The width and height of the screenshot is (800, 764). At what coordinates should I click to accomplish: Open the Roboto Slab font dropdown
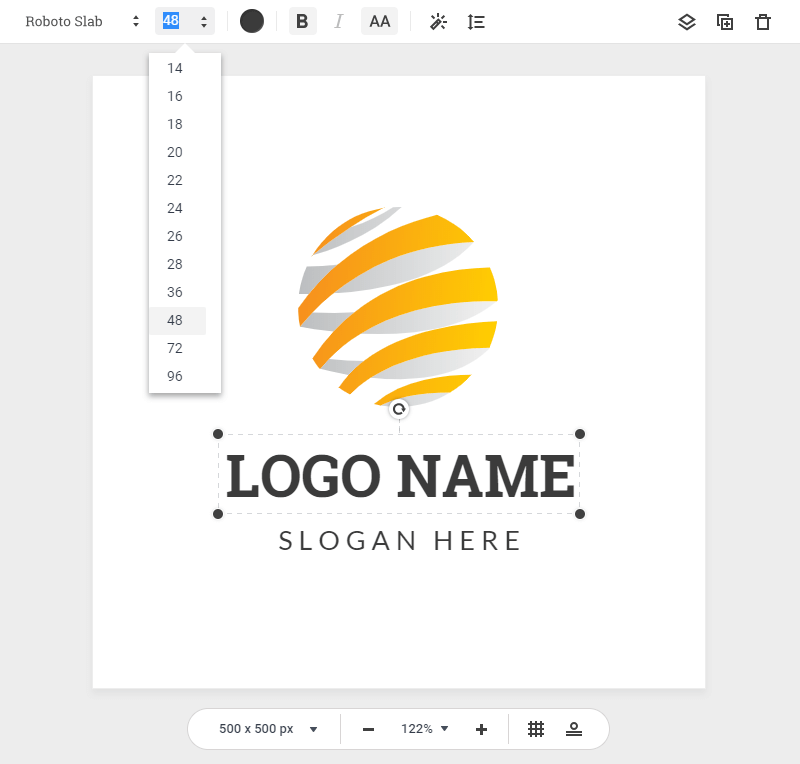[x=82, y=22]
